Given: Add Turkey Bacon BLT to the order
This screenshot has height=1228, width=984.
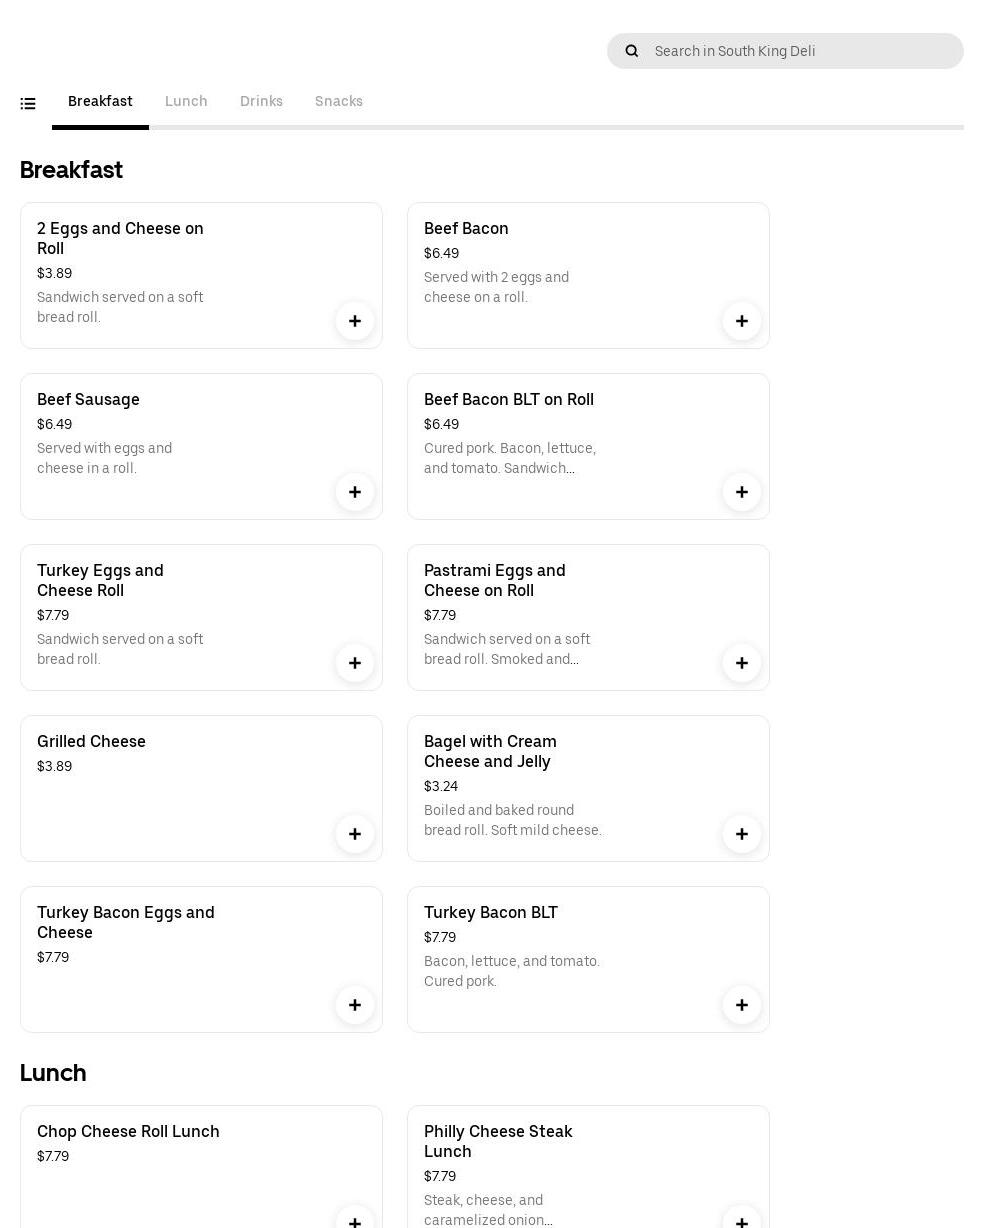Looking at the screenshot, I should coord(742,1005).
